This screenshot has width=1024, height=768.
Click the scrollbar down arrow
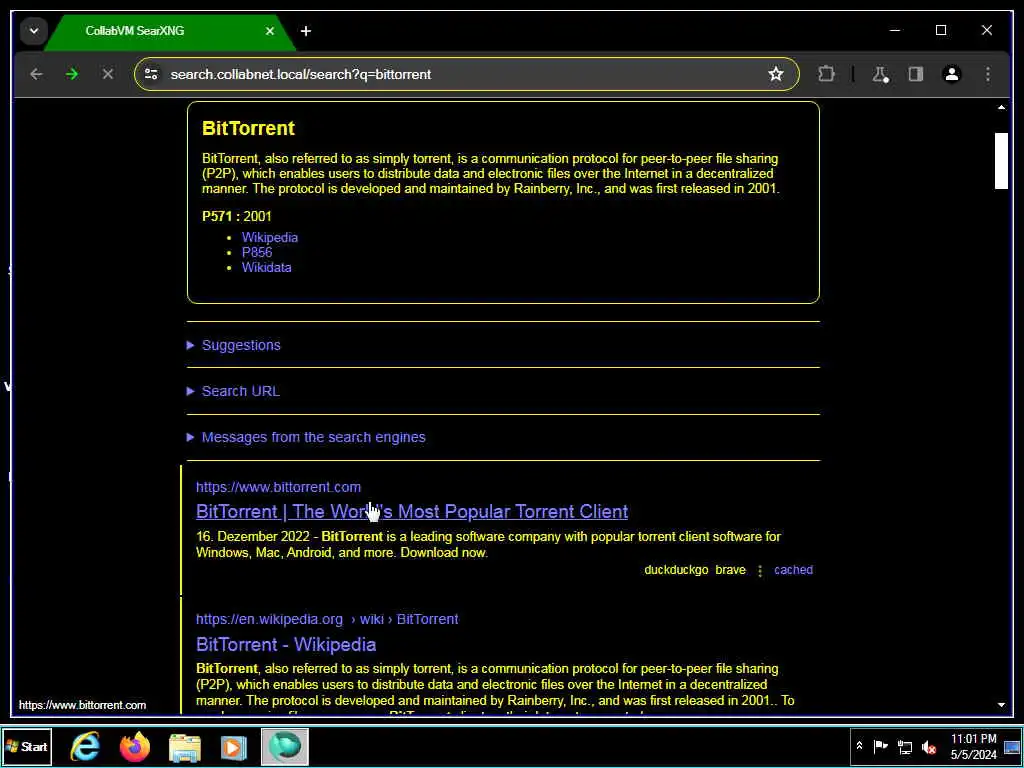tap(1001, 705)
